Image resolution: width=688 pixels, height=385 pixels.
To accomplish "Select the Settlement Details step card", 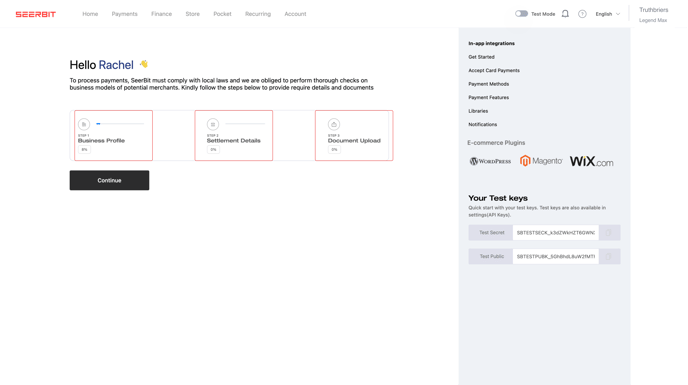I will [x=234, y=135].
